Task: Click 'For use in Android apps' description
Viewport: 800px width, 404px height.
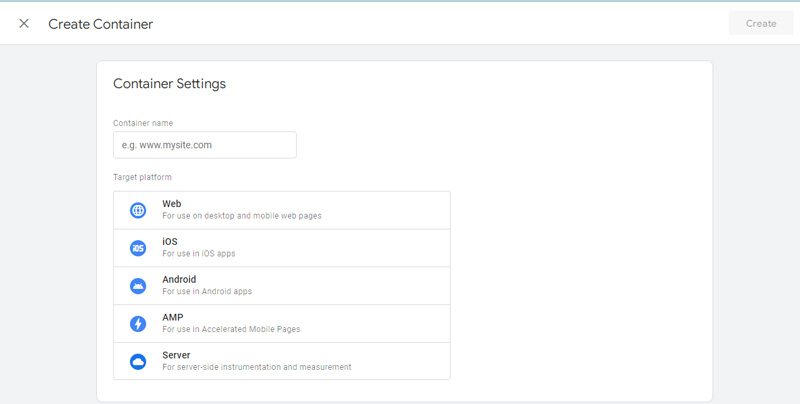Action: click(207, 291)
